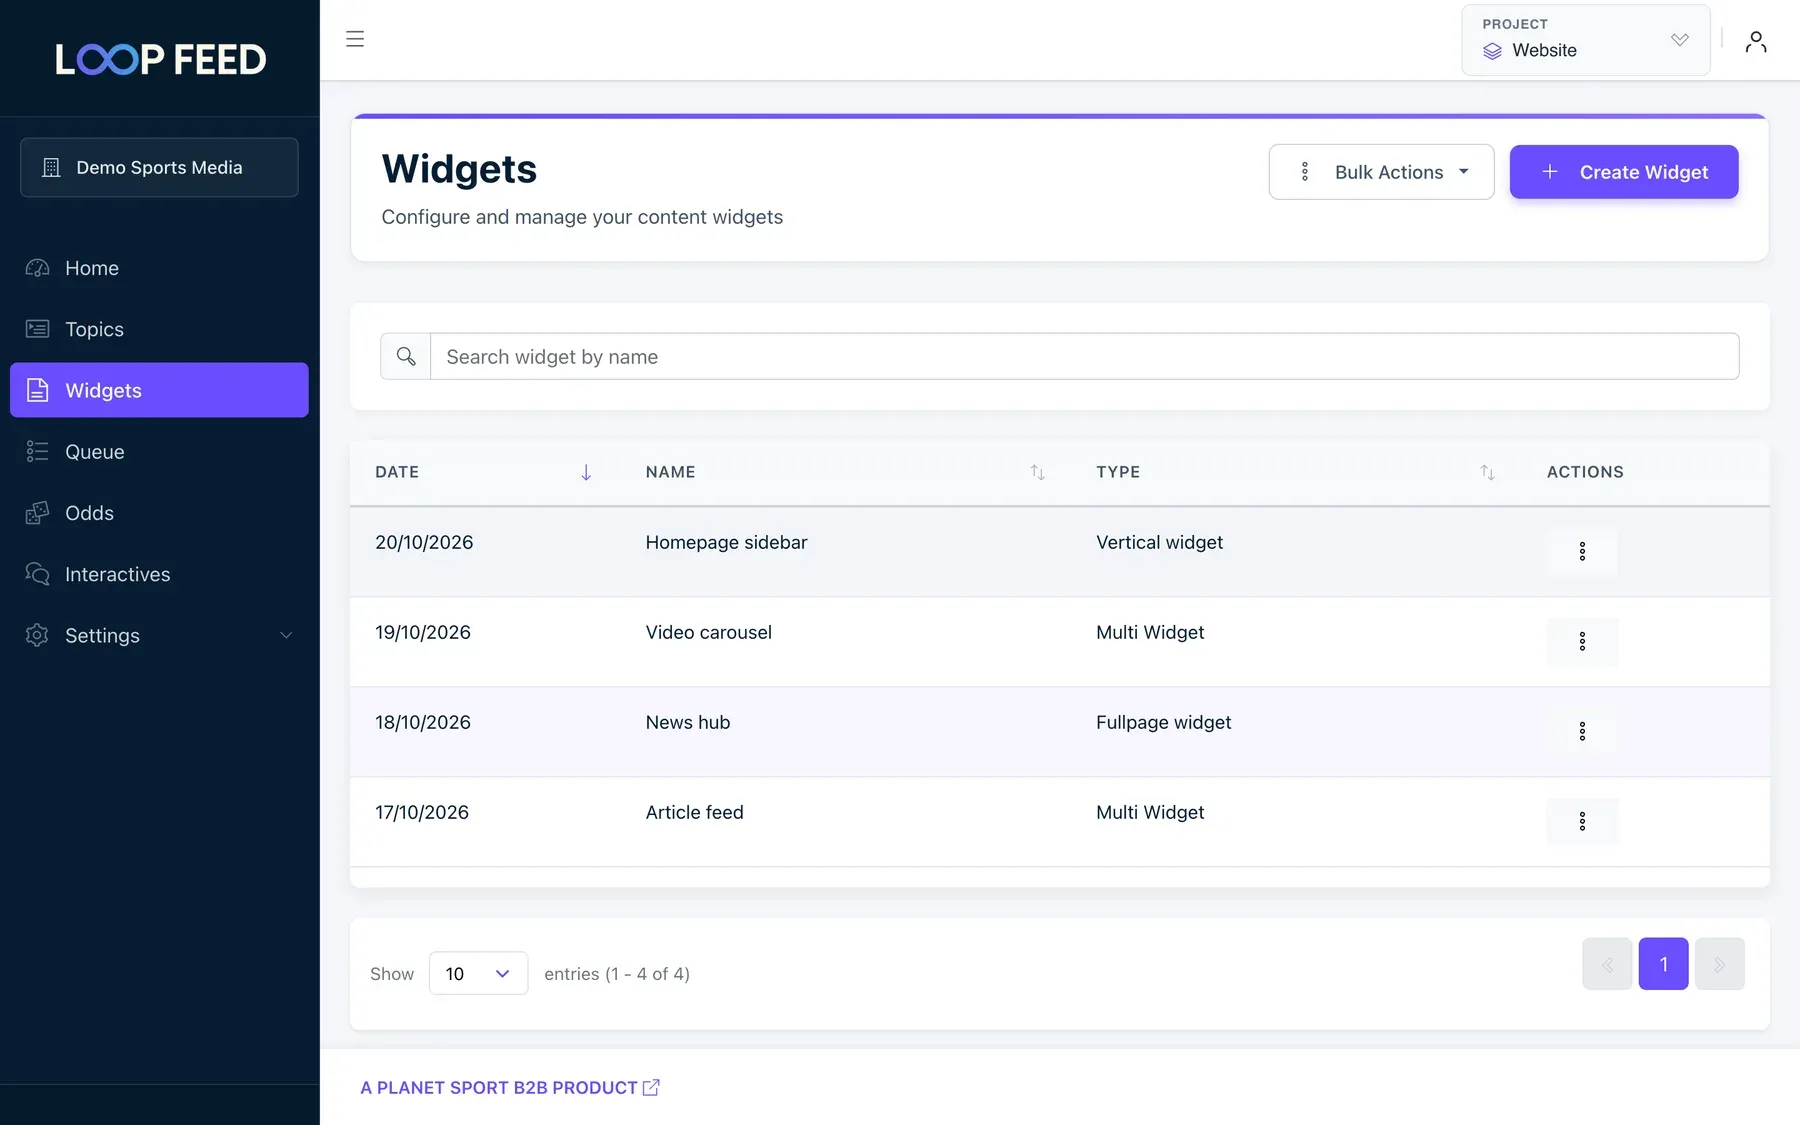
Task: Open Topics in the sidebar
Action: coord(160,329)
